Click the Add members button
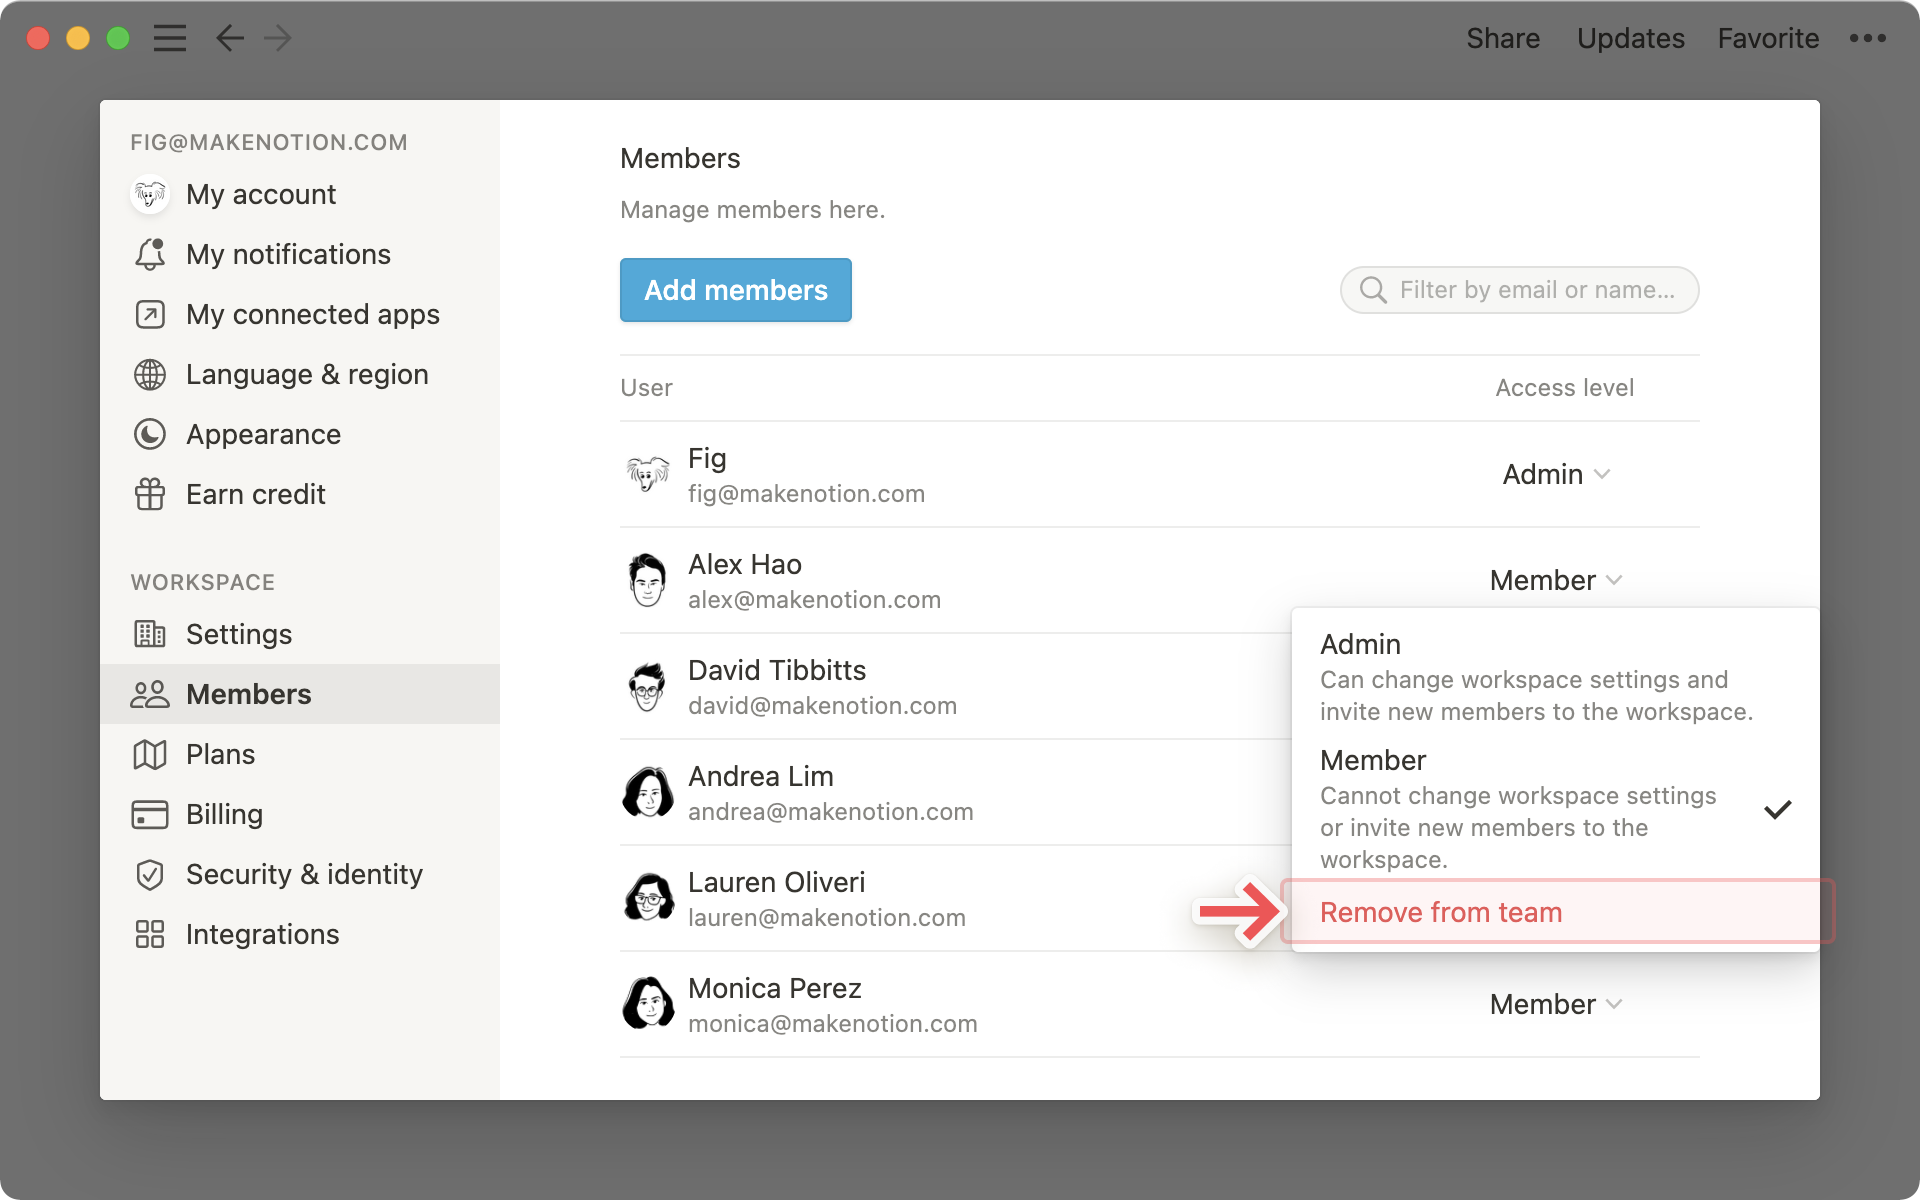The image size is (1920, 1200). click(736, 290)
